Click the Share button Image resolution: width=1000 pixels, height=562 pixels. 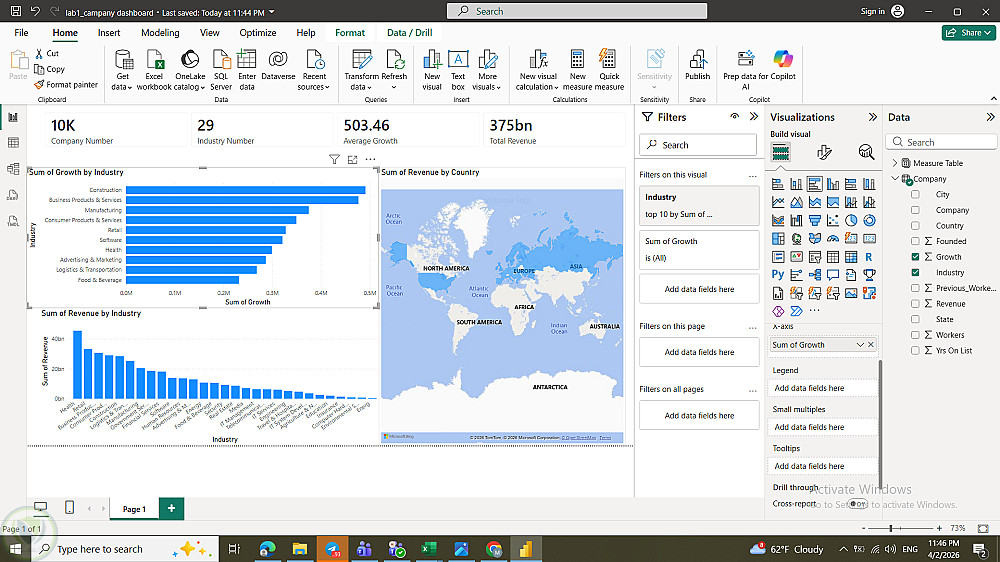(968, 33)
